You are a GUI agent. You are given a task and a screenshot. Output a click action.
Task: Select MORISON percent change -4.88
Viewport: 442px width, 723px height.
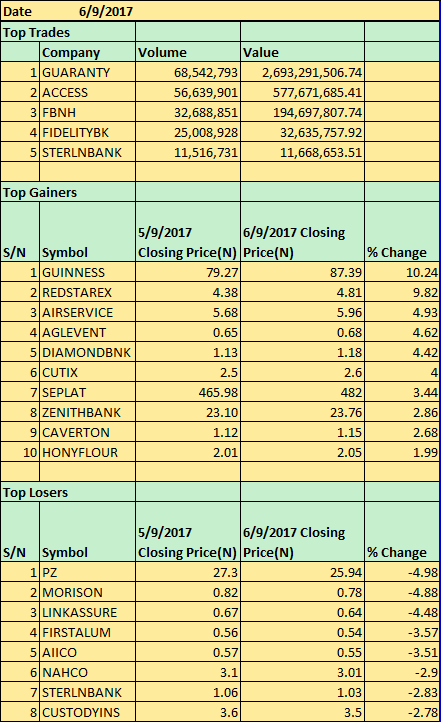(402, 593)
